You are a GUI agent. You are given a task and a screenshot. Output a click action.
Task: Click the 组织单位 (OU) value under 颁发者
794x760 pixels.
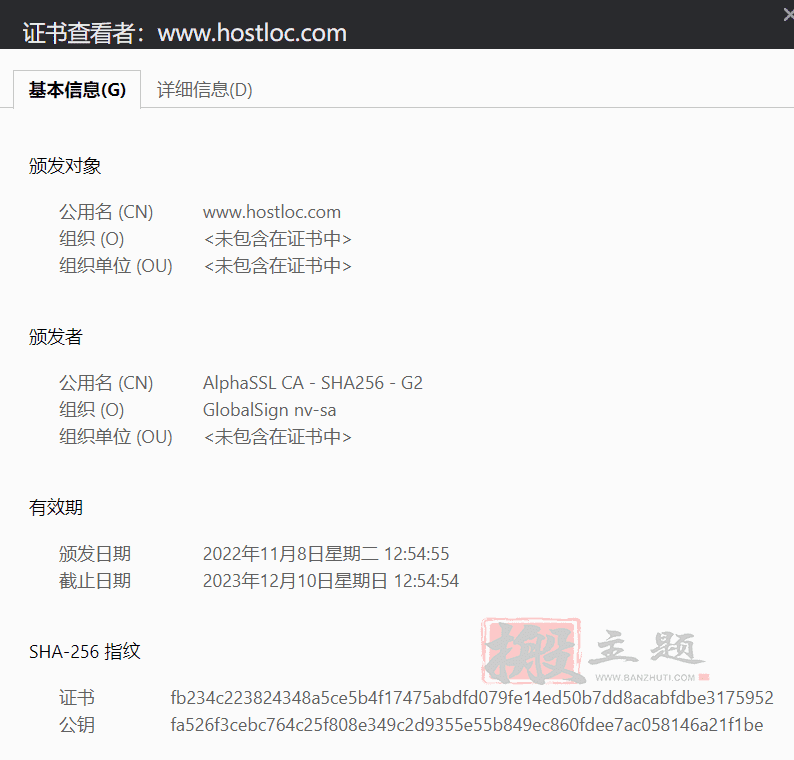[x=277, y=437]
